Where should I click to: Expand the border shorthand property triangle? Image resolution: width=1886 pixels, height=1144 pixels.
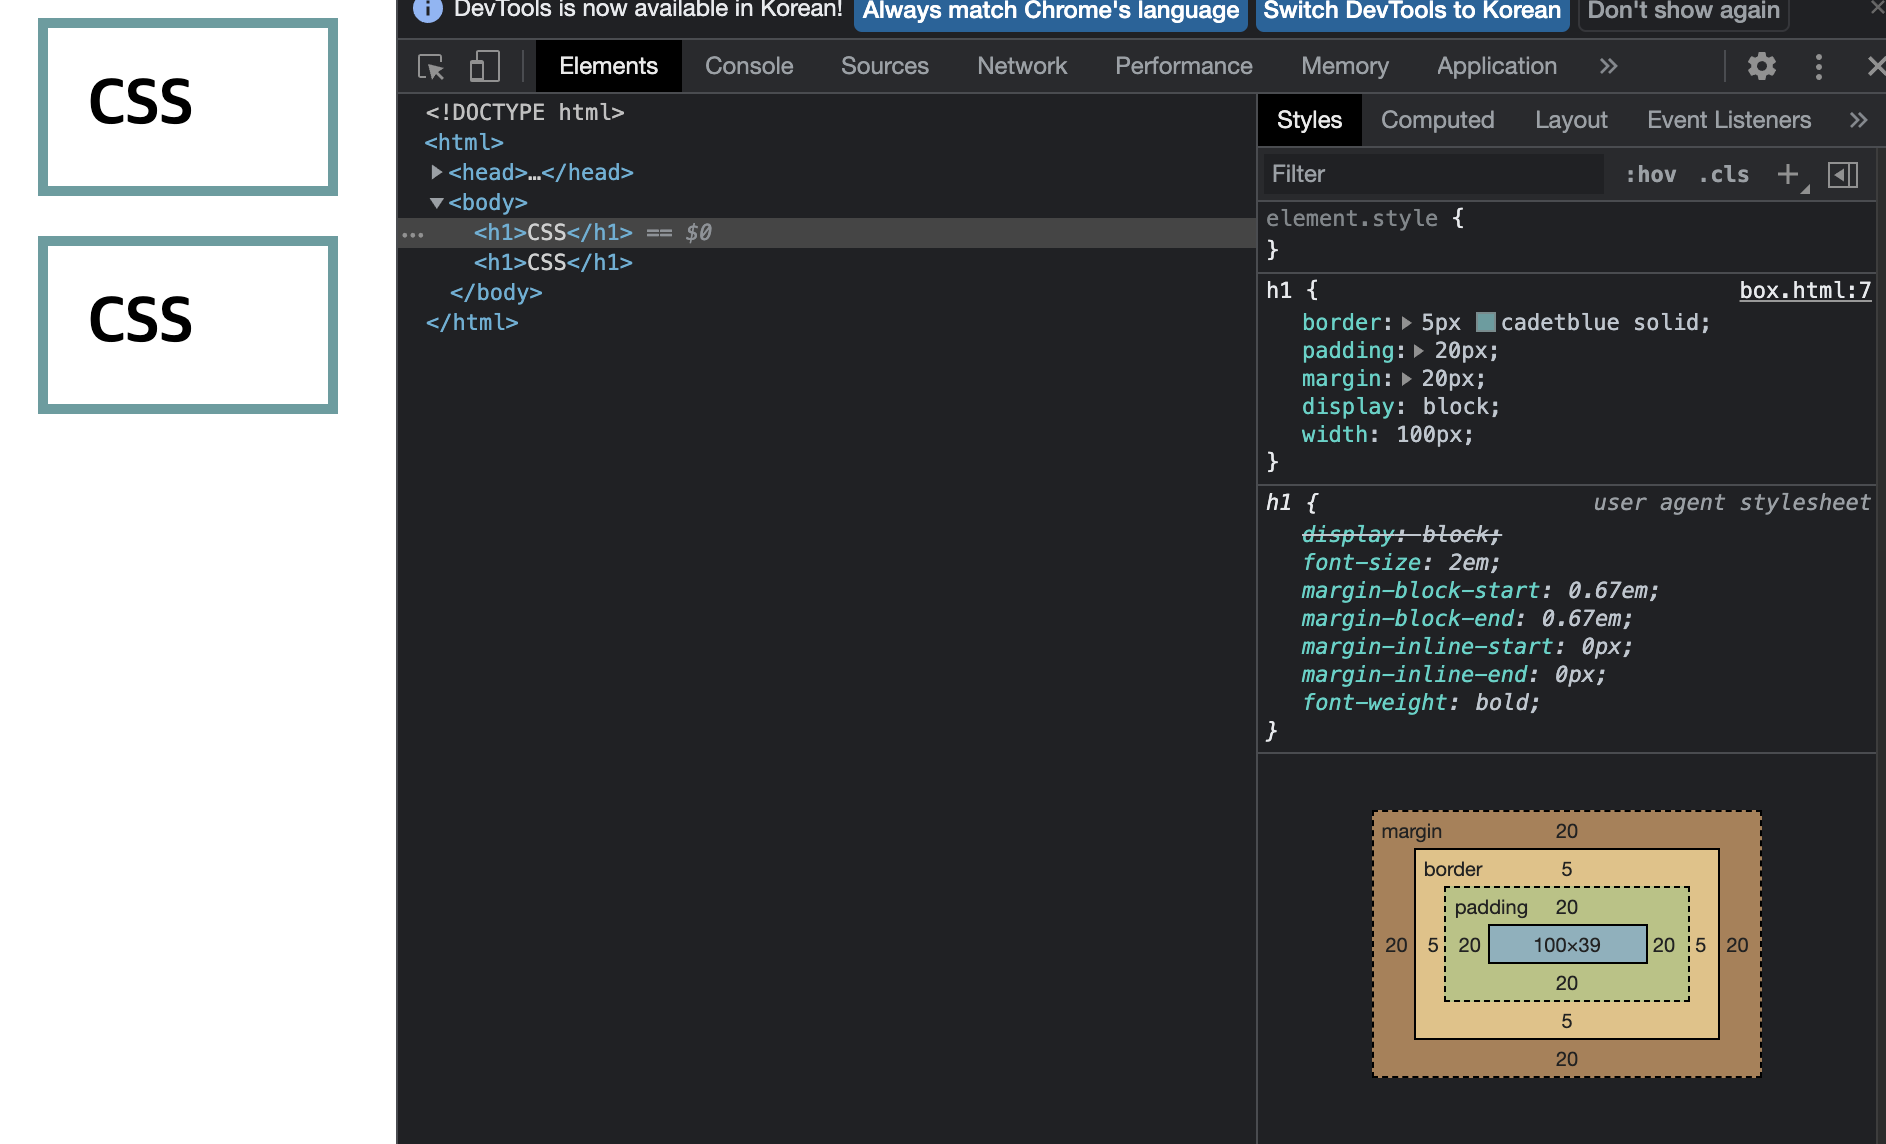pyautogui.click(x=1407, y=323)
